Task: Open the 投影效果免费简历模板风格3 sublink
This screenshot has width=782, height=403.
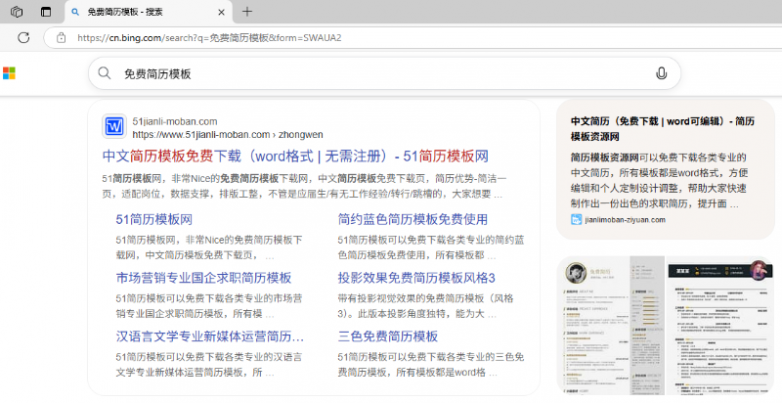Action: (416, 278)
